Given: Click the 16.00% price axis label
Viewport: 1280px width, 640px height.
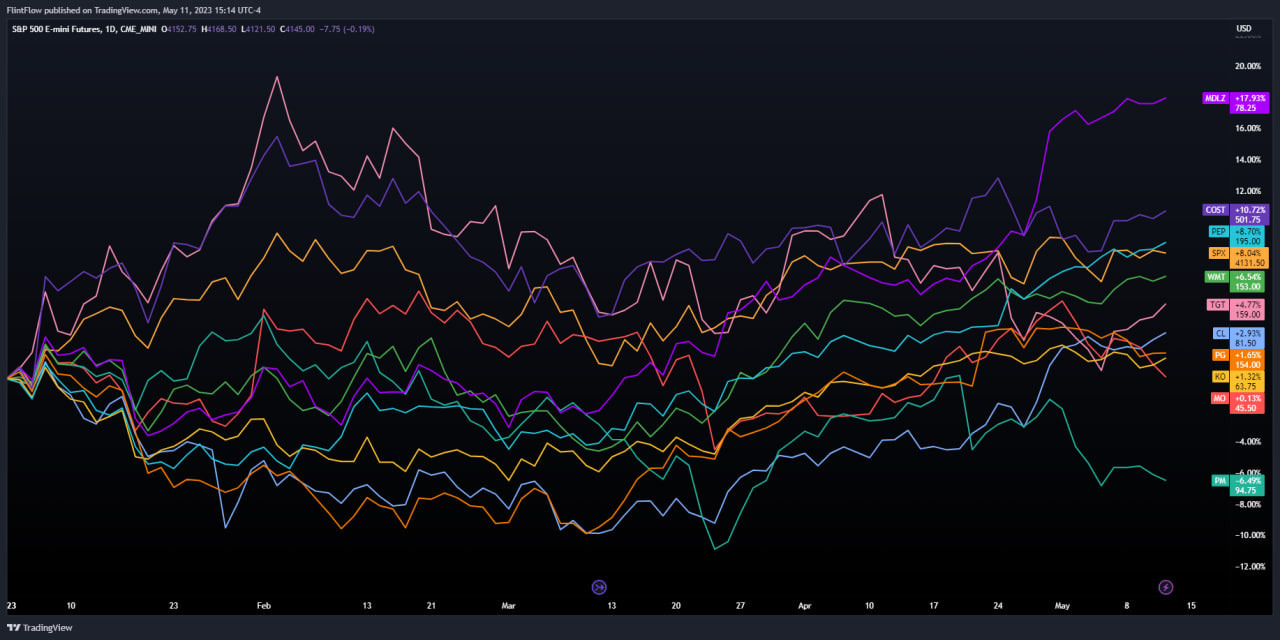Looking at the screenshot, I should pos(1248,128).
